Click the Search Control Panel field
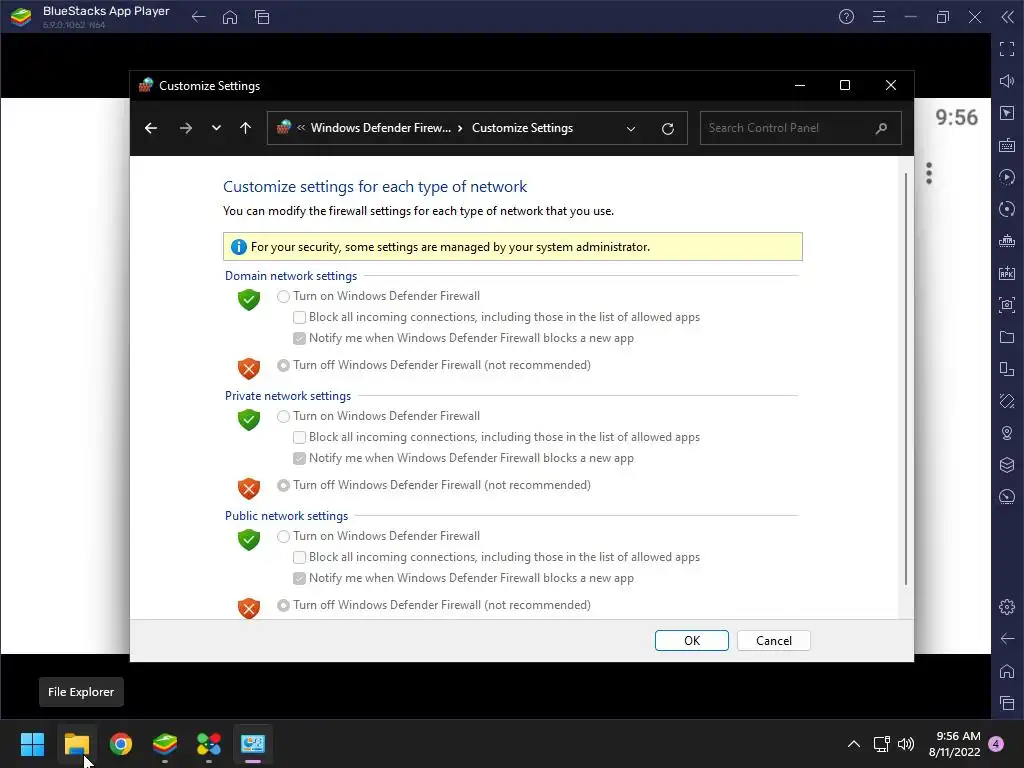1024x768 pixels. (x=801, y=128)
